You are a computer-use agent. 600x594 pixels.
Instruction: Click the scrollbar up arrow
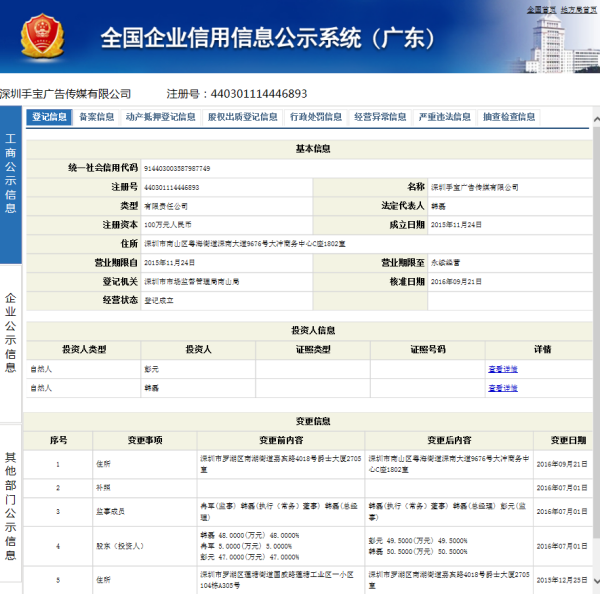[x=596, y=119]
